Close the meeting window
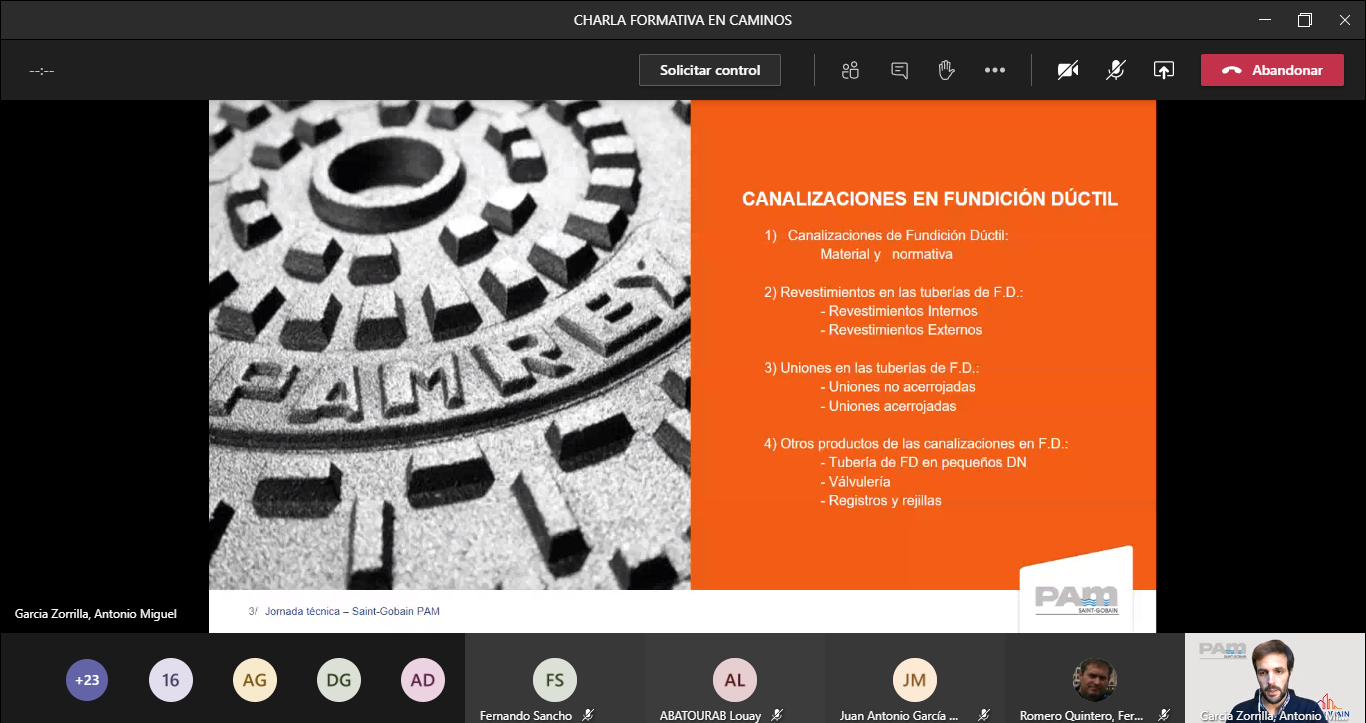The image size is (1366, 723). pos(1345,20)
